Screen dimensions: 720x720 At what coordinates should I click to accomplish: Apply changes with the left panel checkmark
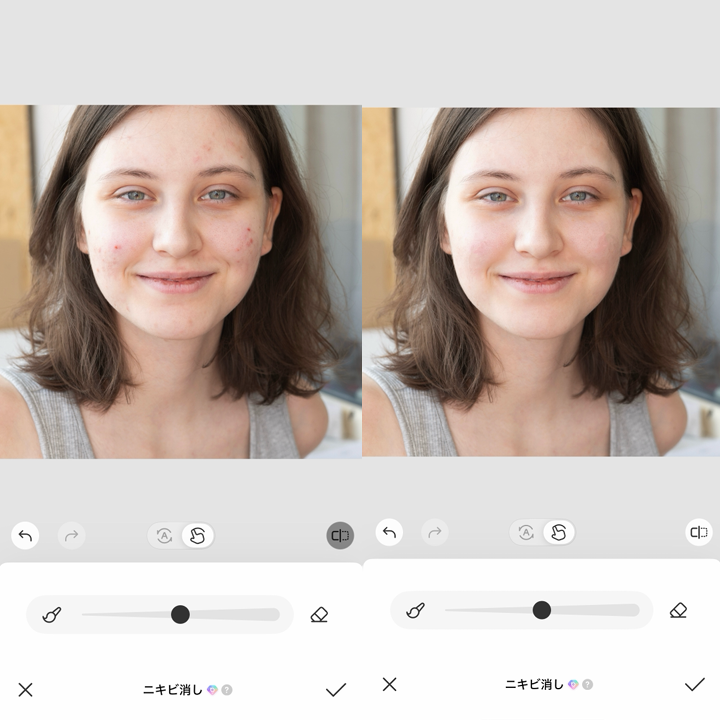click(336, 690)
